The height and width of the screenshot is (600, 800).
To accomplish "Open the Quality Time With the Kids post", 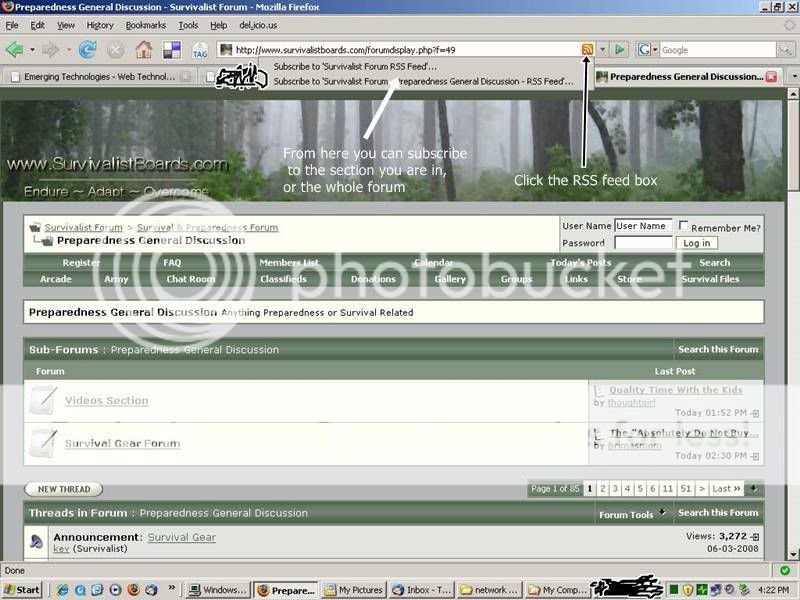I will pos(676,390).
